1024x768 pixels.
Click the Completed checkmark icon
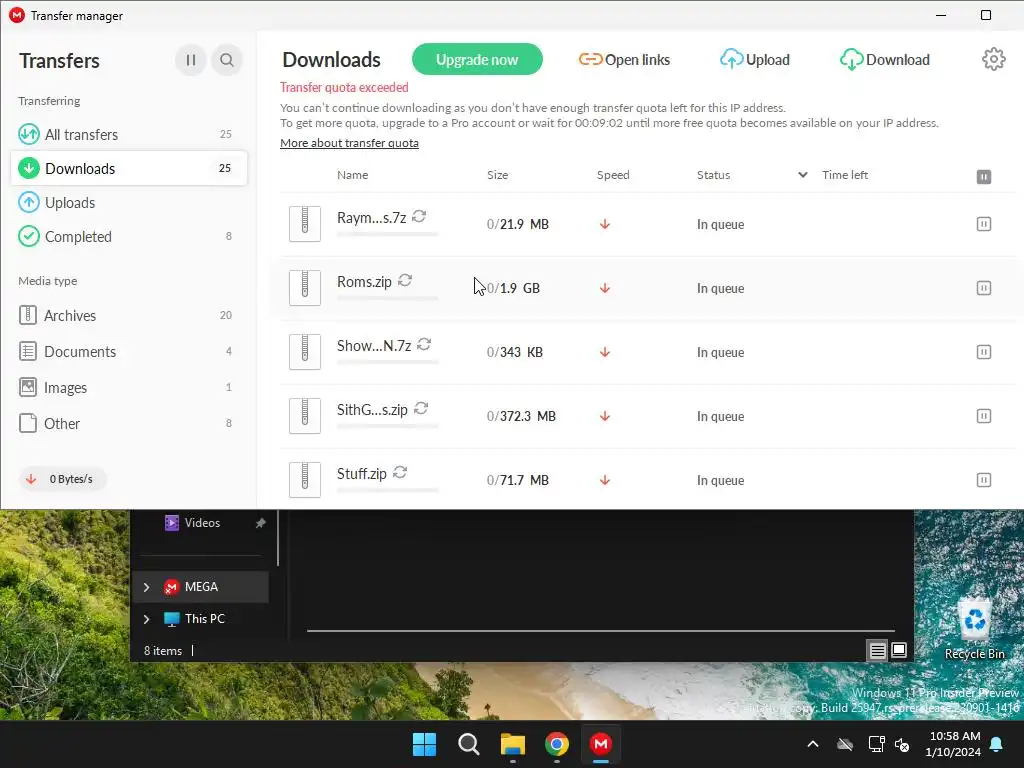click(x=29, y=236)
